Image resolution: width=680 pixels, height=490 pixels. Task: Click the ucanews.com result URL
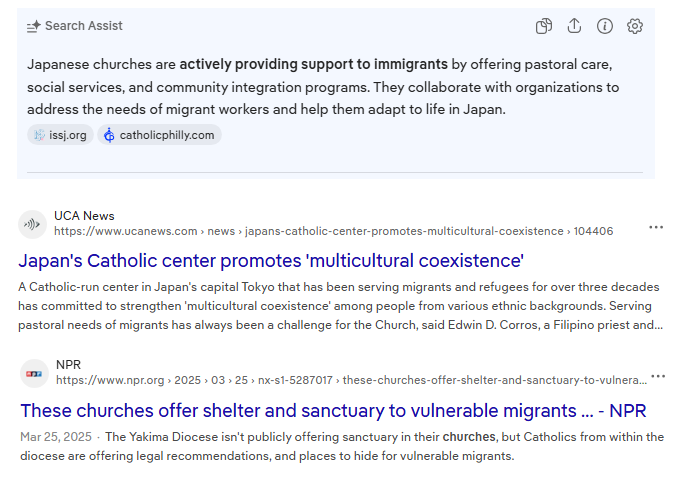(x=333, y=231)
